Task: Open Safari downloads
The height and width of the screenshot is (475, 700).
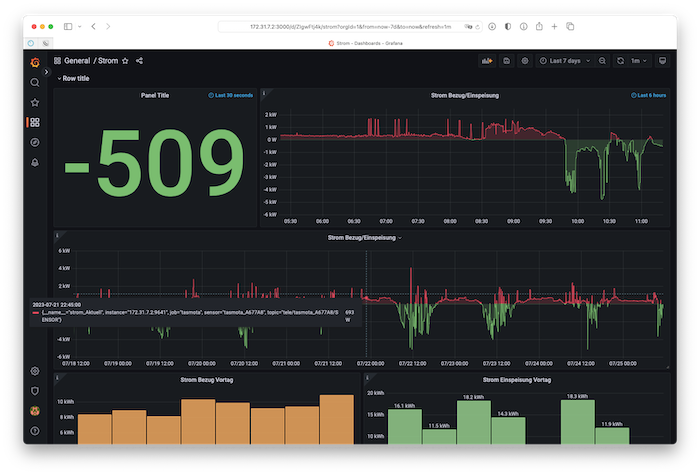Action: [x=492, y=26]
